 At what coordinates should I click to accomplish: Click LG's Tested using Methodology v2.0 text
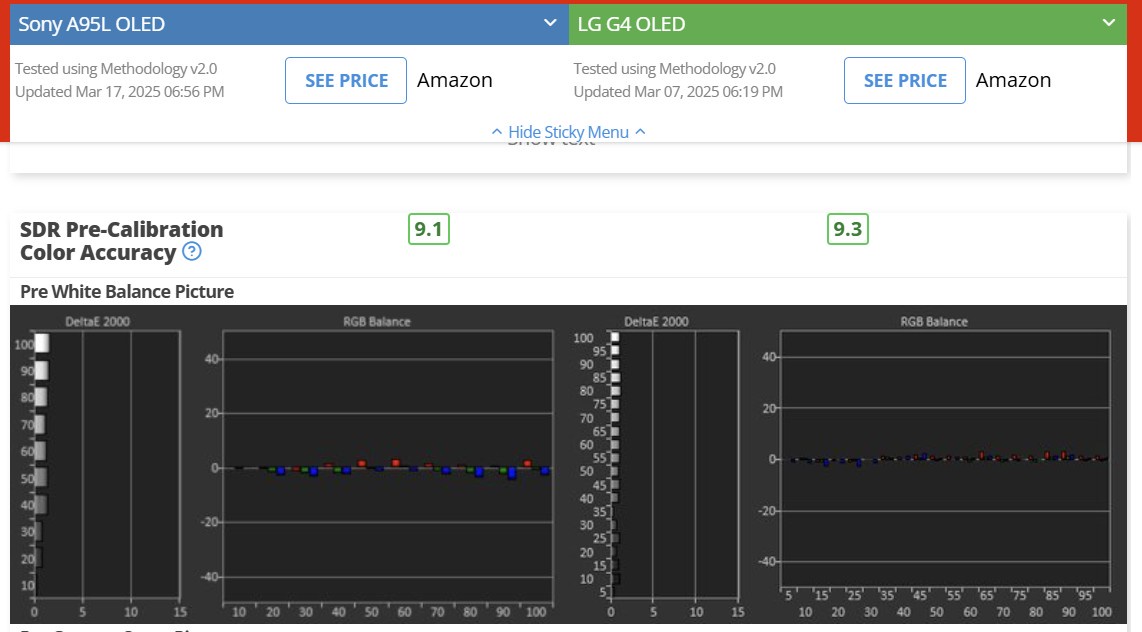pos(674,68)
